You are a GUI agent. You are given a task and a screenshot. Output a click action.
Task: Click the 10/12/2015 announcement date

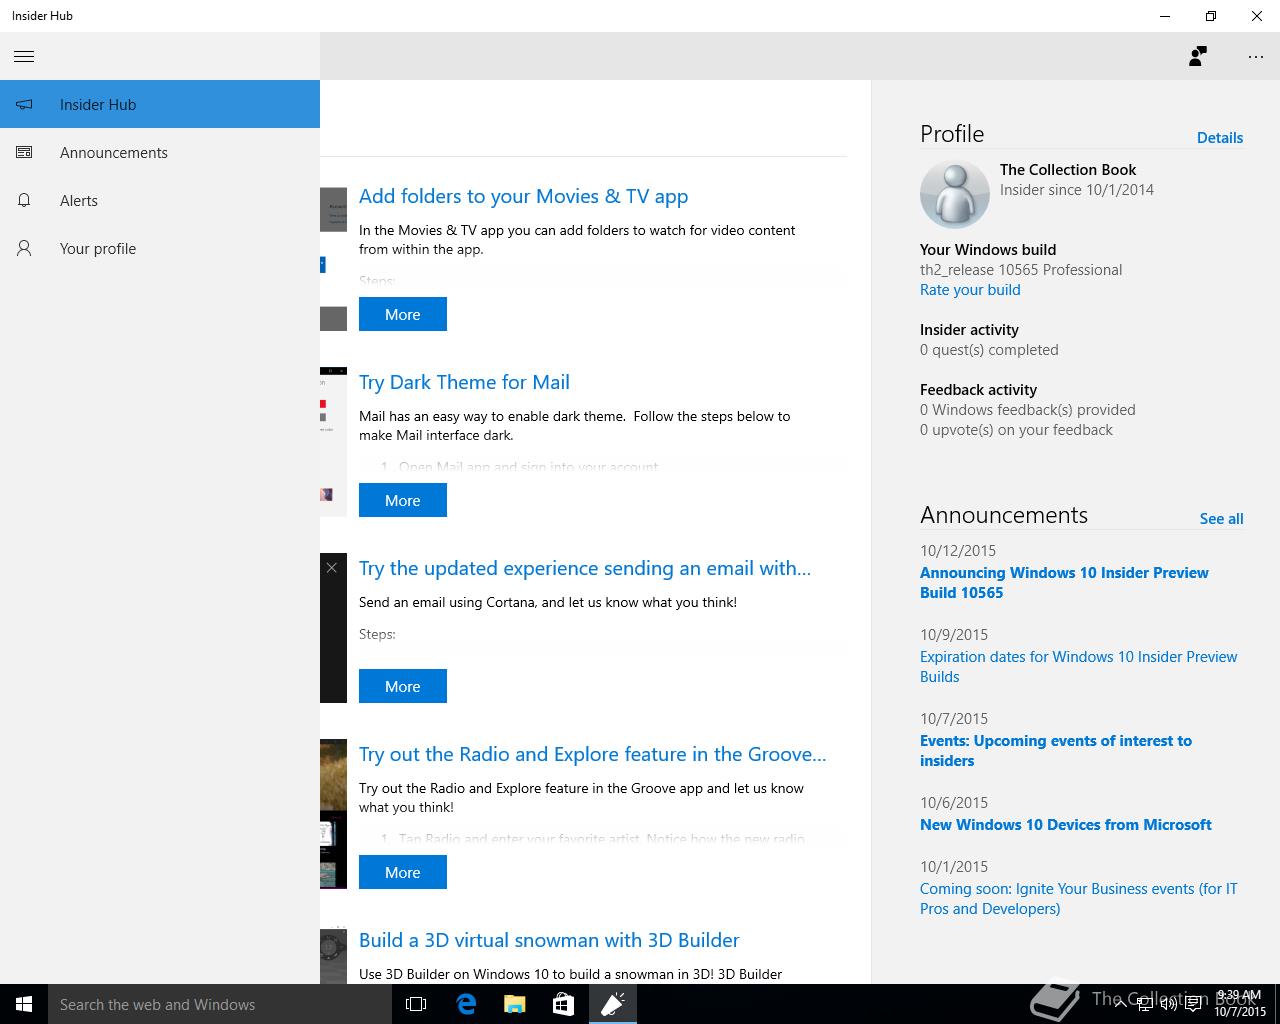(x=958, y=551)
